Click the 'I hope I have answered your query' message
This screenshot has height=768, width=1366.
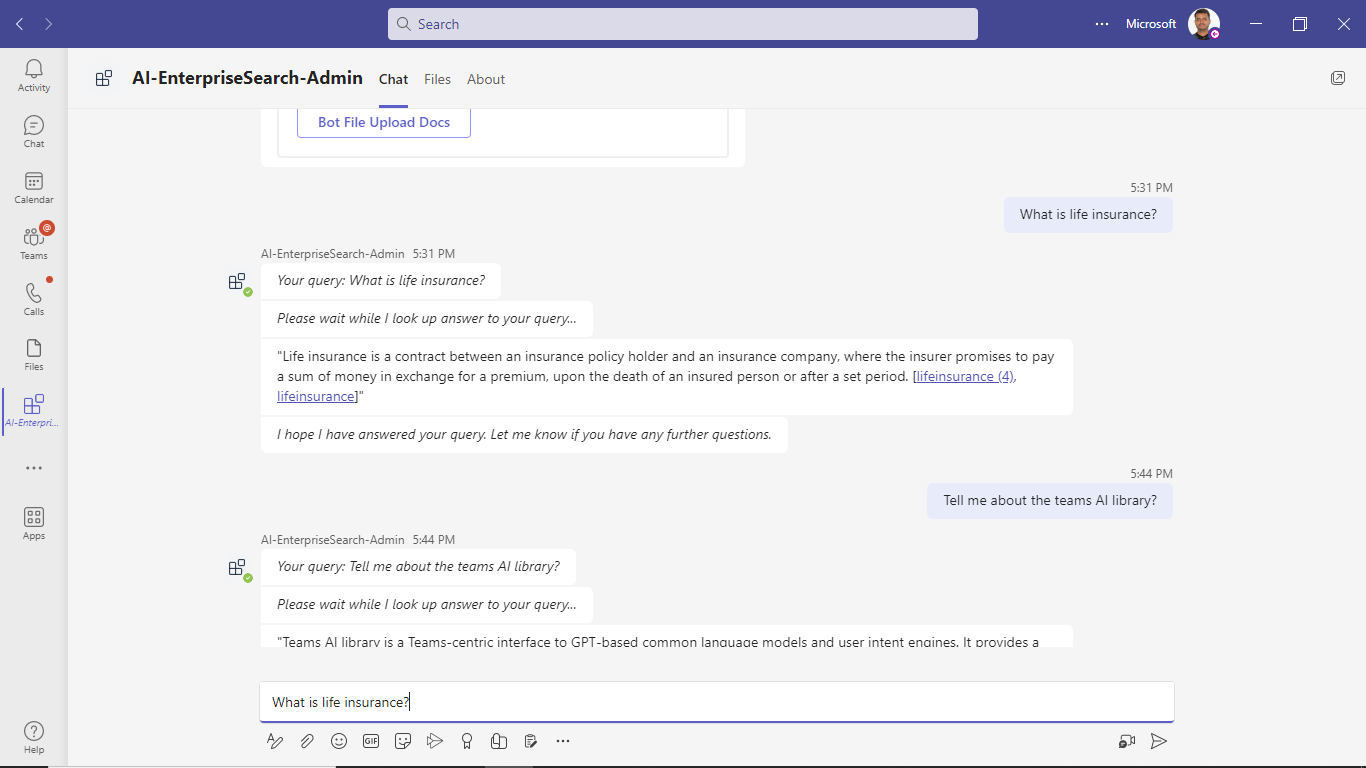(524, 434)
